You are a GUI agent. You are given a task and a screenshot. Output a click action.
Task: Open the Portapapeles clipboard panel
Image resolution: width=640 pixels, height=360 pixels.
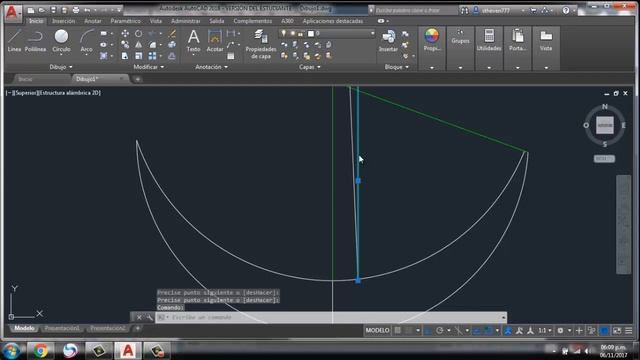pyautogui.click(x=518, y=40)
